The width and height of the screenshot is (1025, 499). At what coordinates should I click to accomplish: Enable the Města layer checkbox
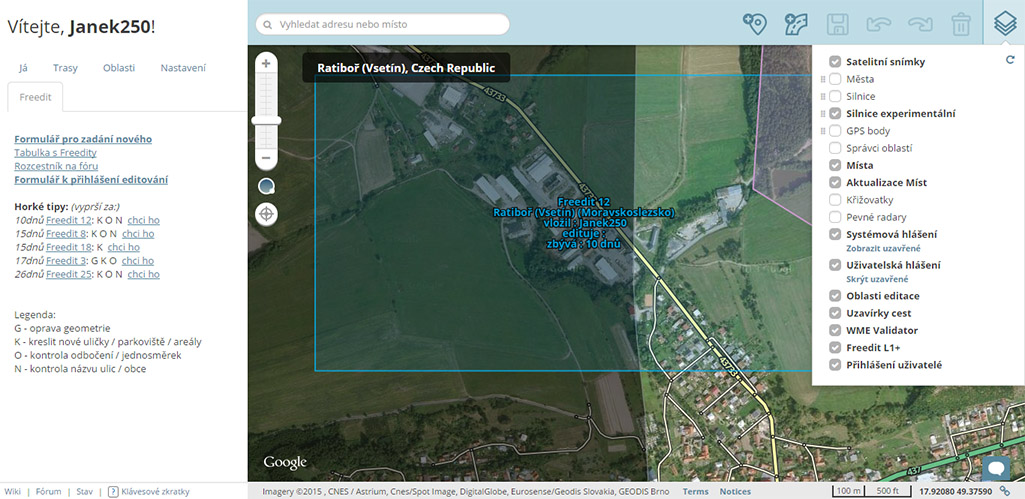[835, 79]
